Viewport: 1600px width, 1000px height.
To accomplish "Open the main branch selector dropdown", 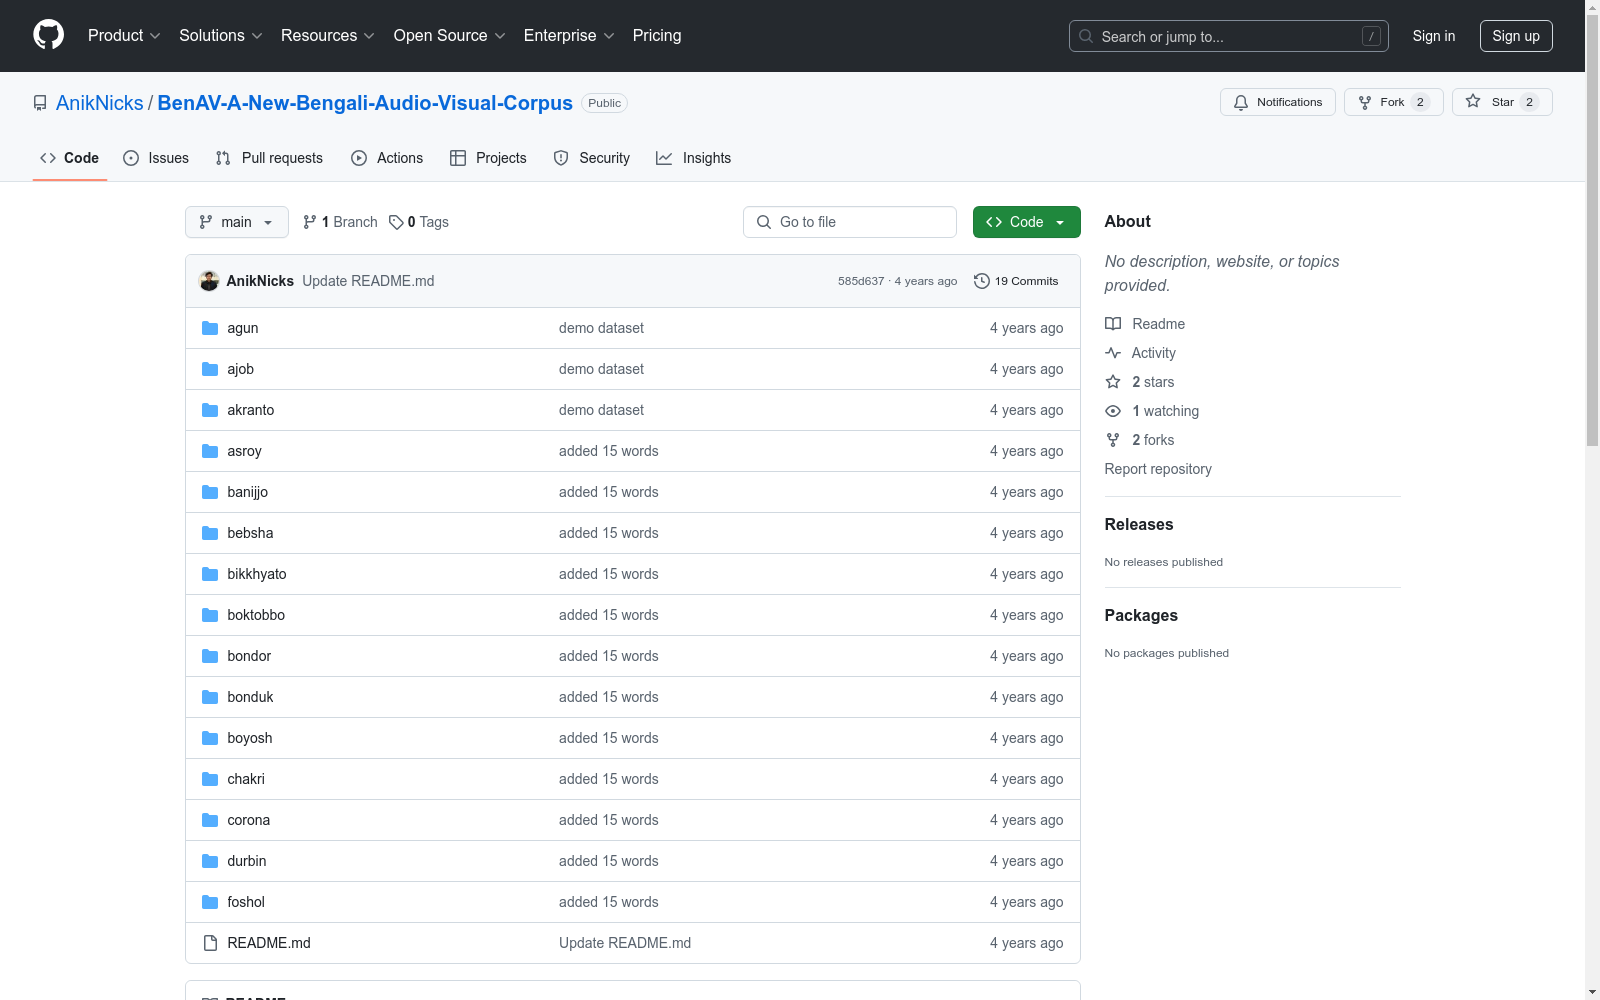I will [237, 222].
